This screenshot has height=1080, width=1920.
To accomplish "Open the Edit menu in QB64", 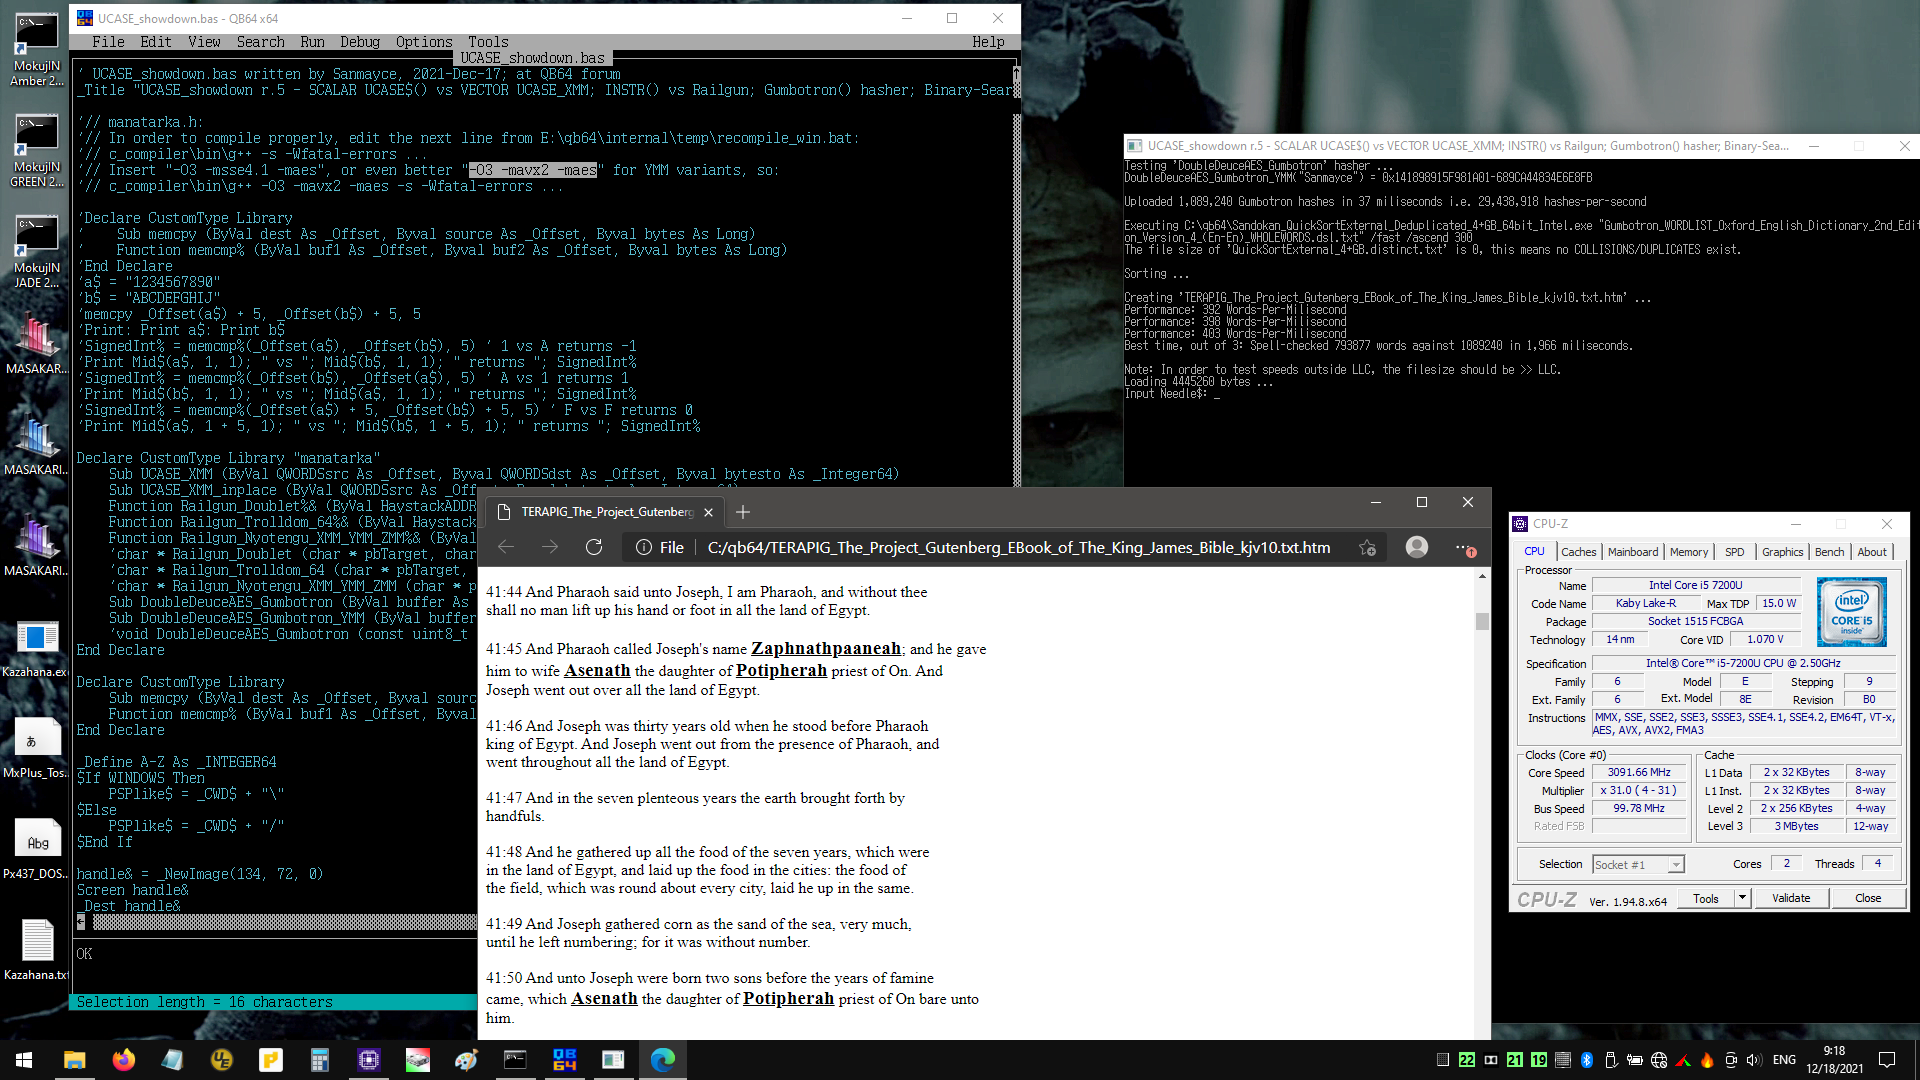I will [156, 42].
